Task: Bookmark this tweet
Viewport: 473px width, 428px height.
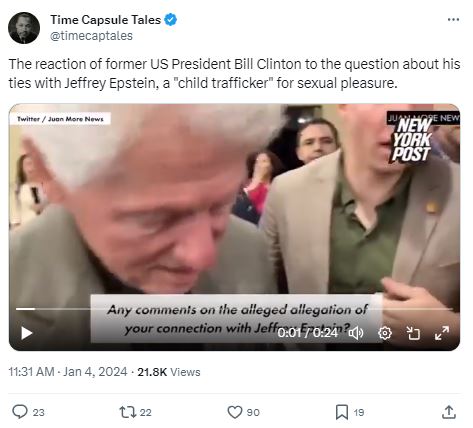Action: pos(342,412)
